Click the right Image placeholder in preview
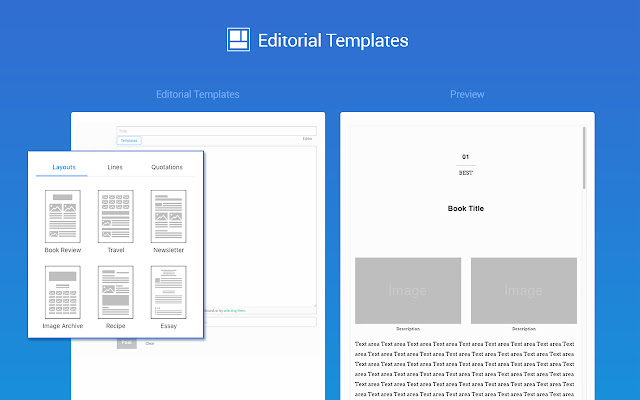 [524, 291]
